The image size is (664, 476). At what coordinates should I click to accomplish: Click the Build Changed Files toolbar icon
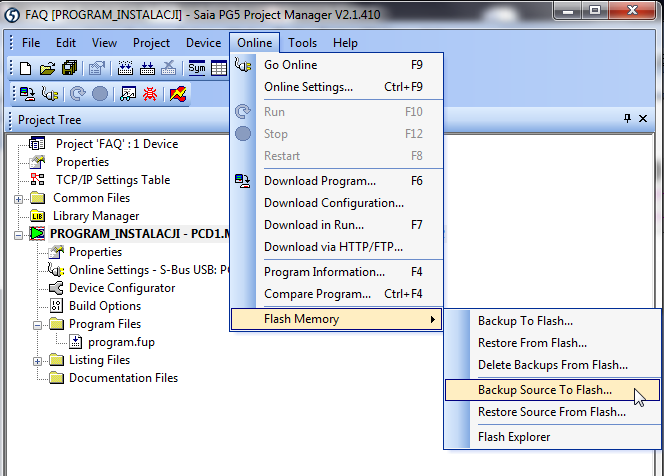tap(147, 68)
